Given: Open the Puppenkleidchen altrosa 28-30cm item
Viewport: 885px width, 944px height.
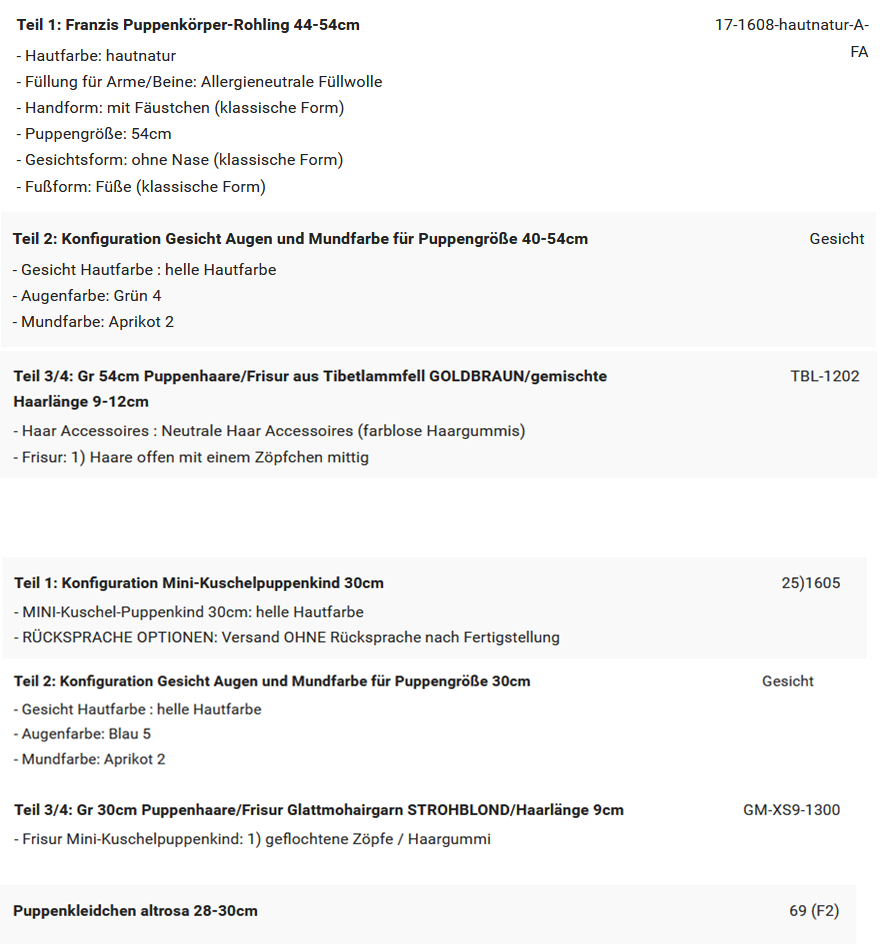Looking at the screenshot, I should click(135, 911).
